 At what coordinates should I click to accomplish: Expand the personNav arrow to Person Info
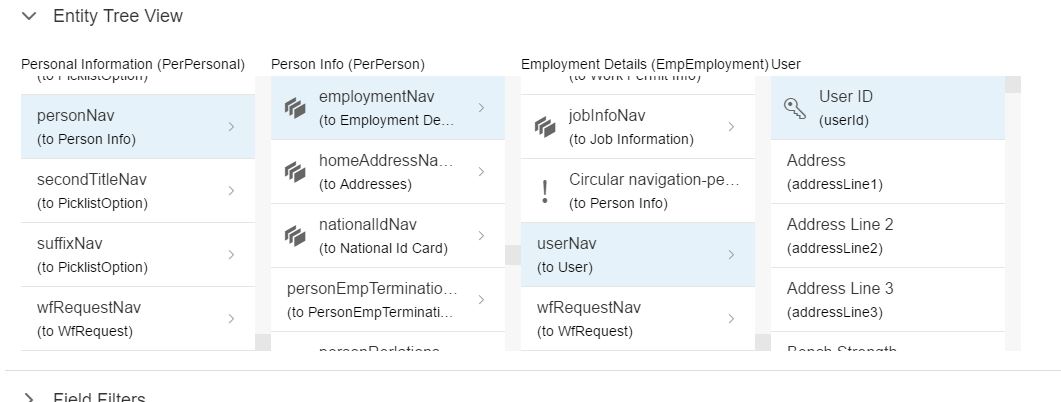231,127
